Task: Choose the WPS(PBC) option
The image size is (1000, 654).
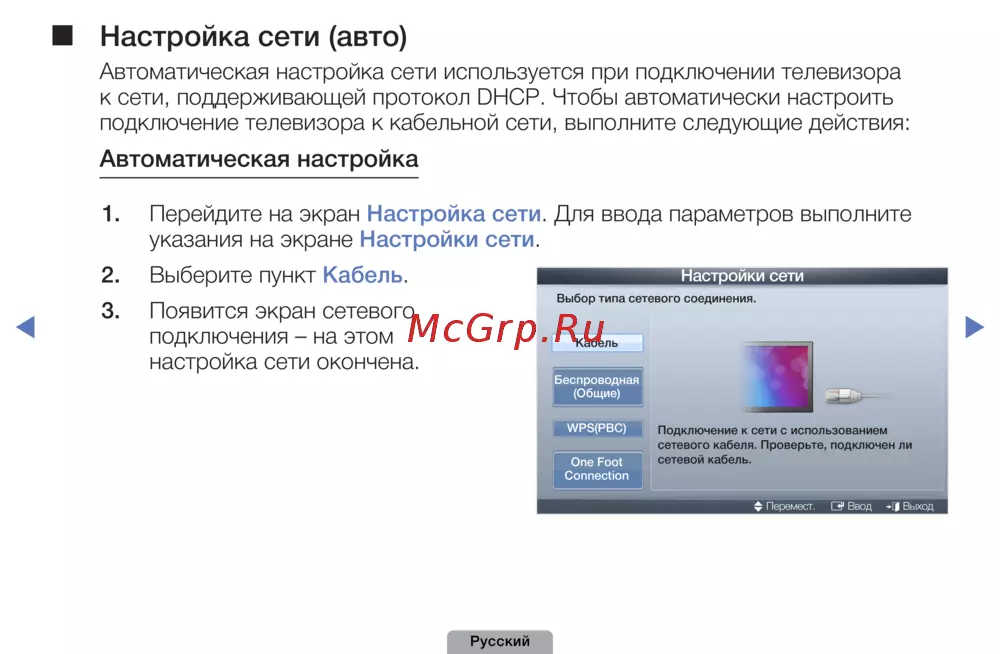Action: pyautogui.click(x=597, y=429)
